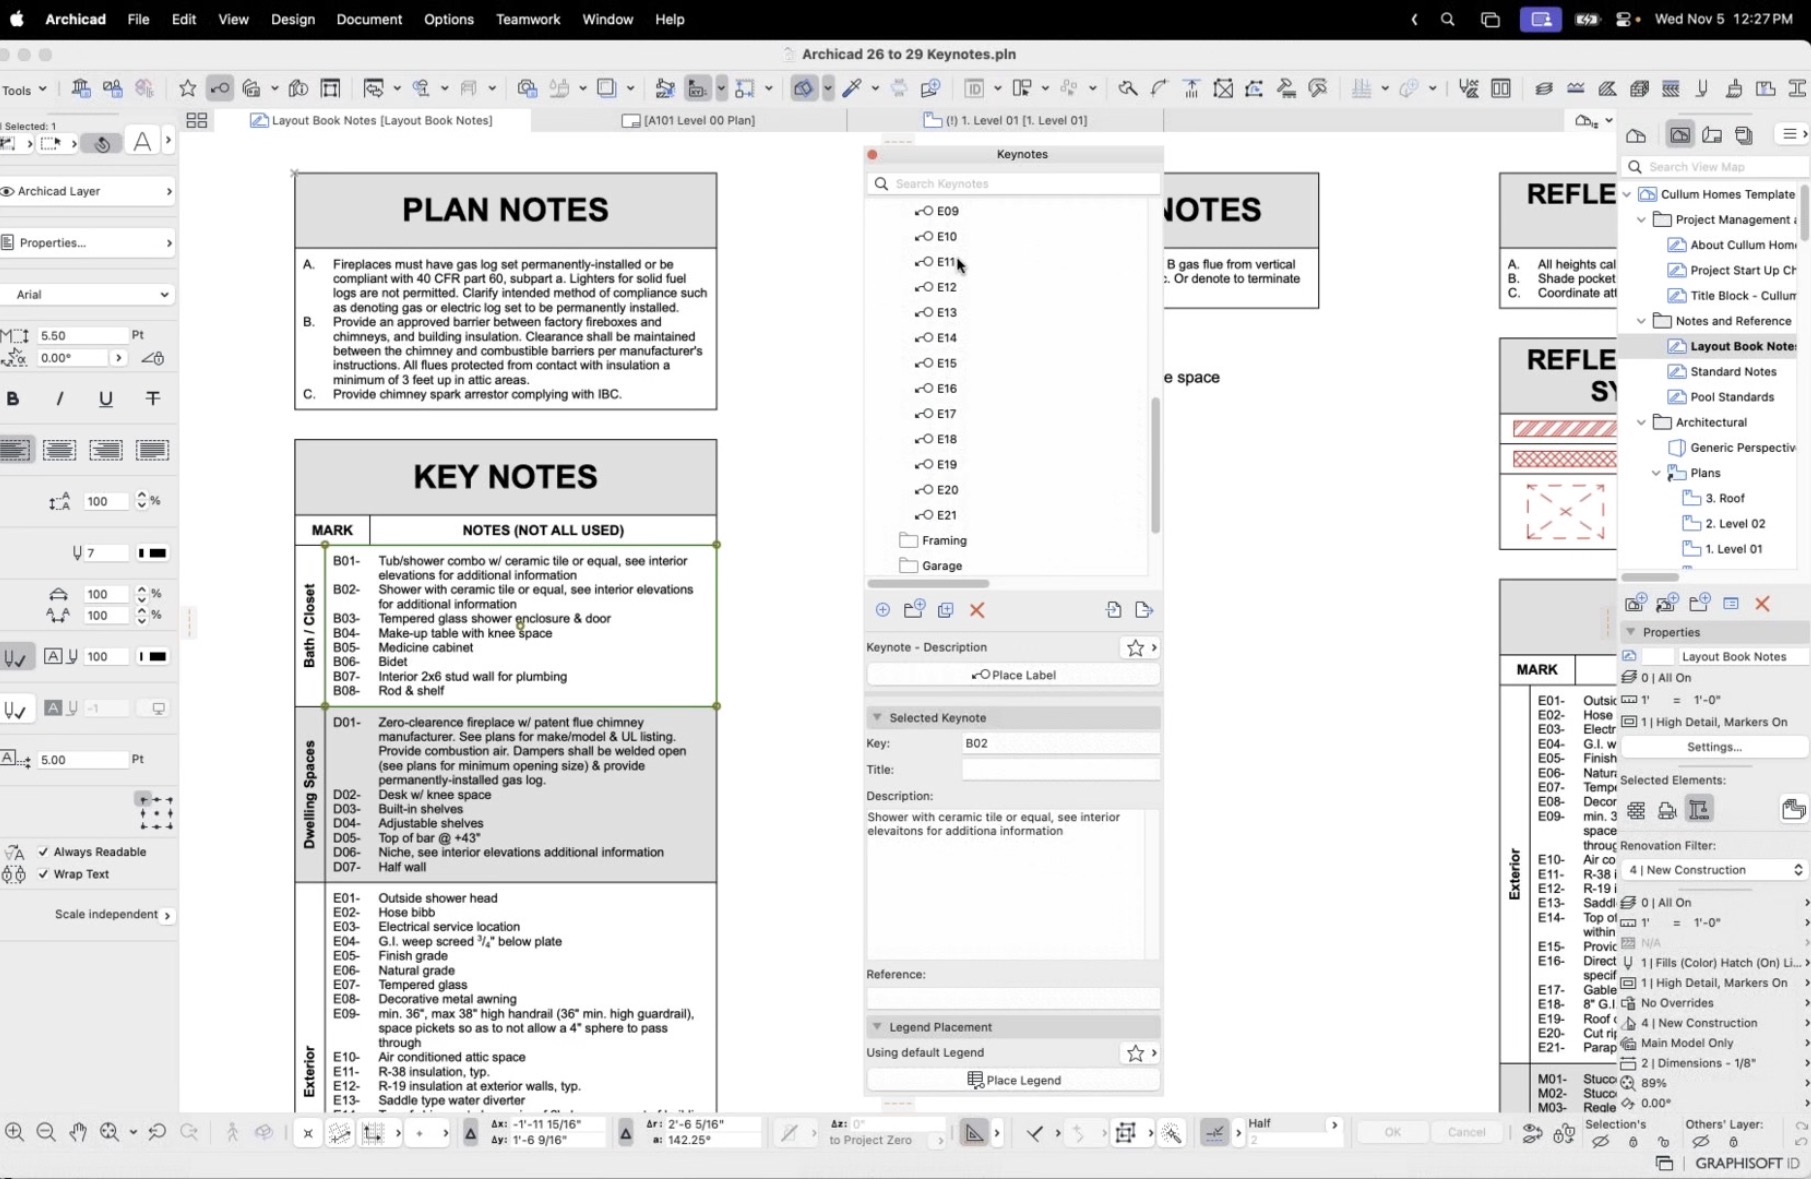The height and width of the screenshot is (1179, 1811).
Task: Open the New Construction renovation filter dropdown
Action: [x=1714, y=870]
